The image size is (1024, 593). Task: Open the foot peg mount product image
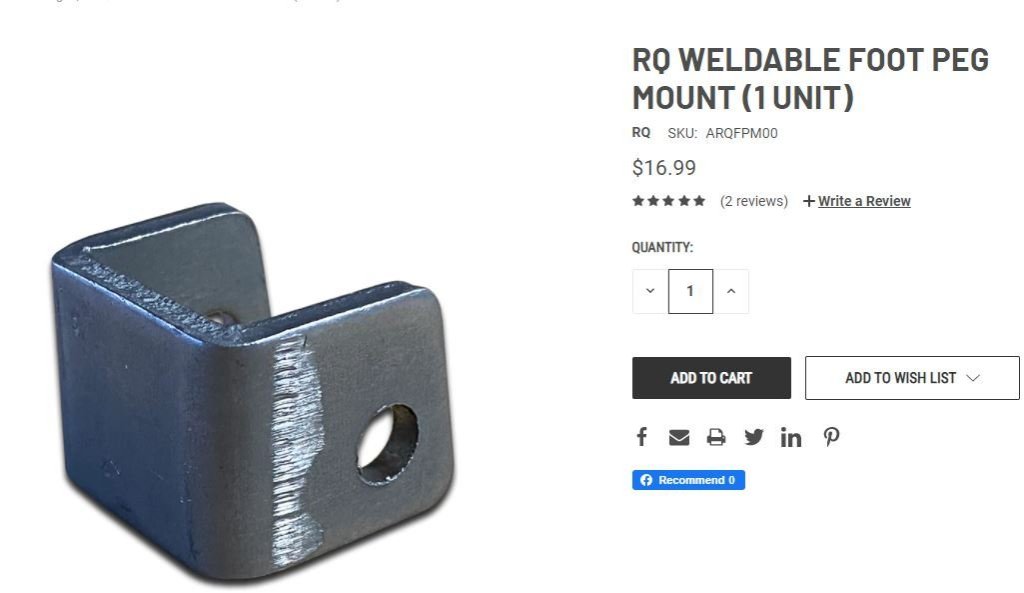(x=253, y=392)
